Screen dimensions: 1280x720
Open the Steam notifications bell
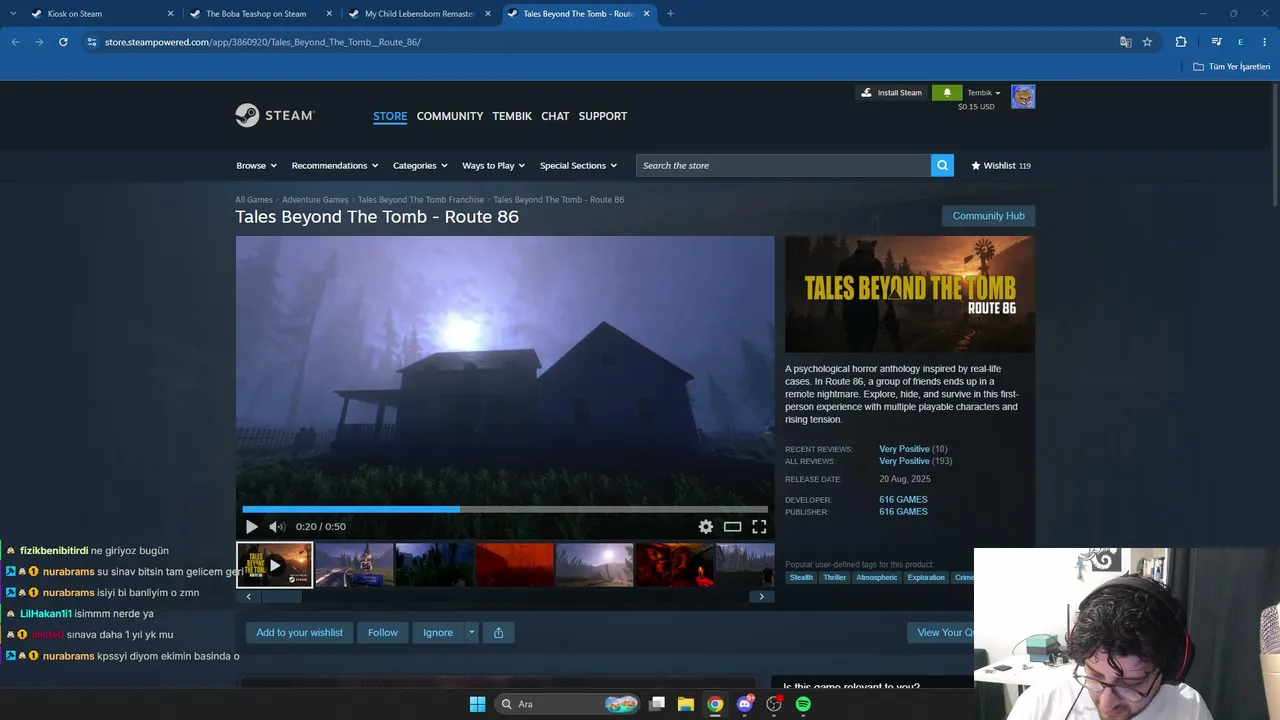(x=947, y=93)
